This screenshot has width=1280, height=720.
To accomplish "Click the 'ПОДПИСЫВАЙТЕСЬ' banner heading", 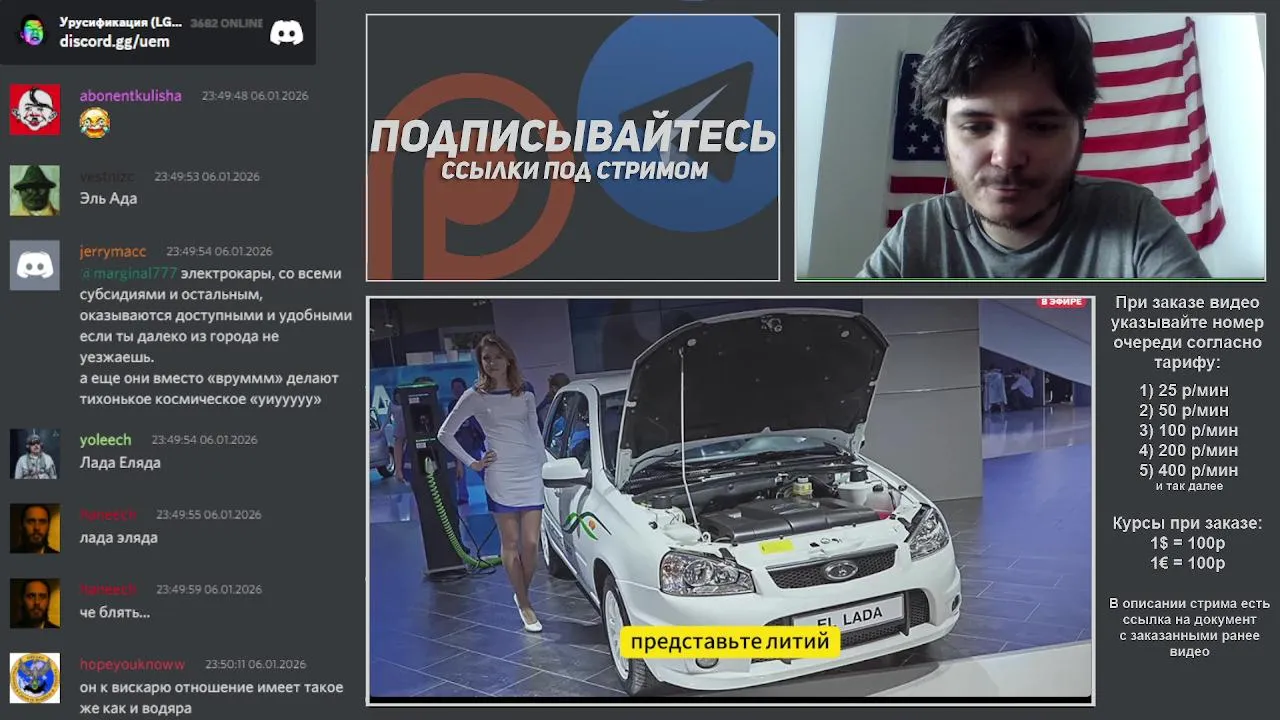I will pos(573,137).
